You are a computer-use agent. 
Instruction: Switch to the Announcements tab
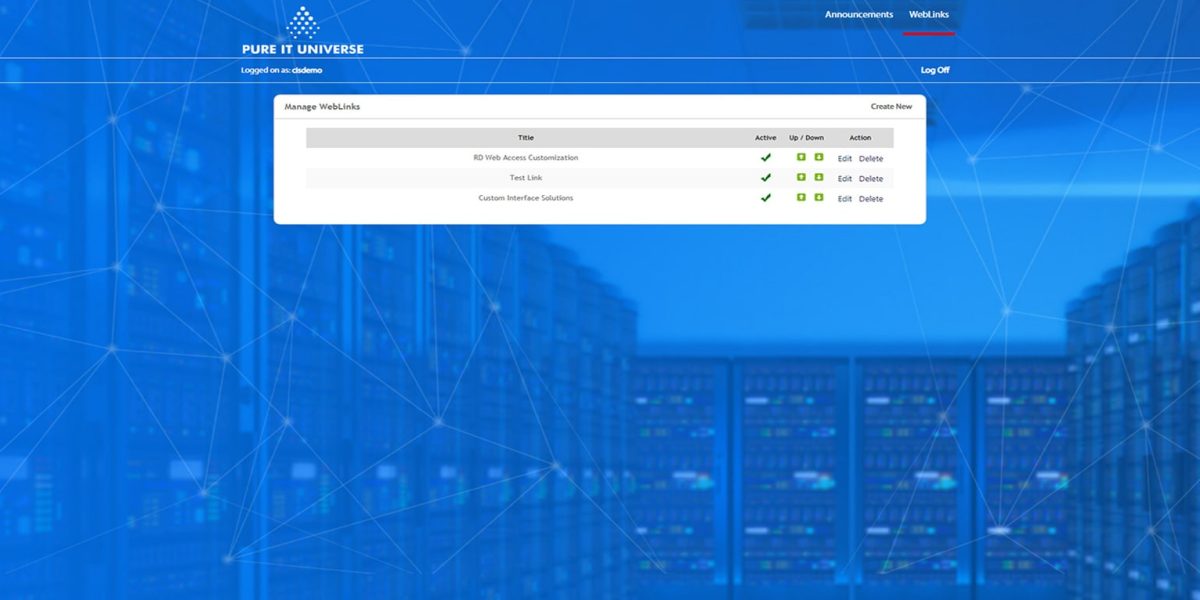857,14
